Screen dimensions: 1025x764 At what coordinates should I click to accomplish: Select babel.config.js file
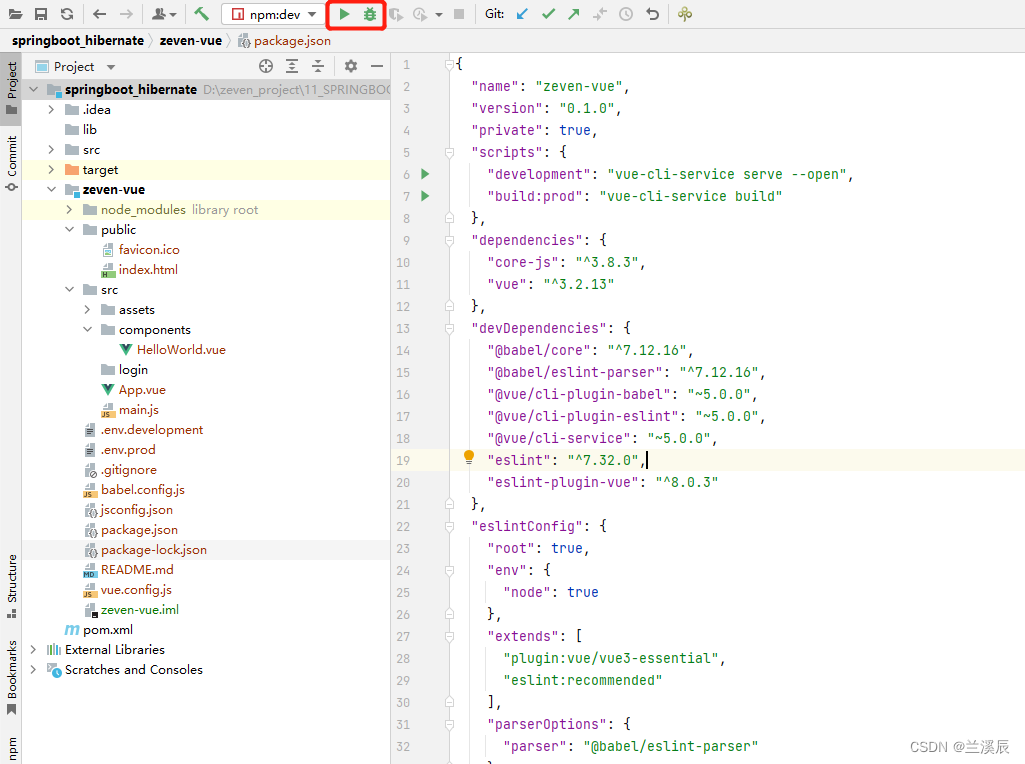pos(143,490)
